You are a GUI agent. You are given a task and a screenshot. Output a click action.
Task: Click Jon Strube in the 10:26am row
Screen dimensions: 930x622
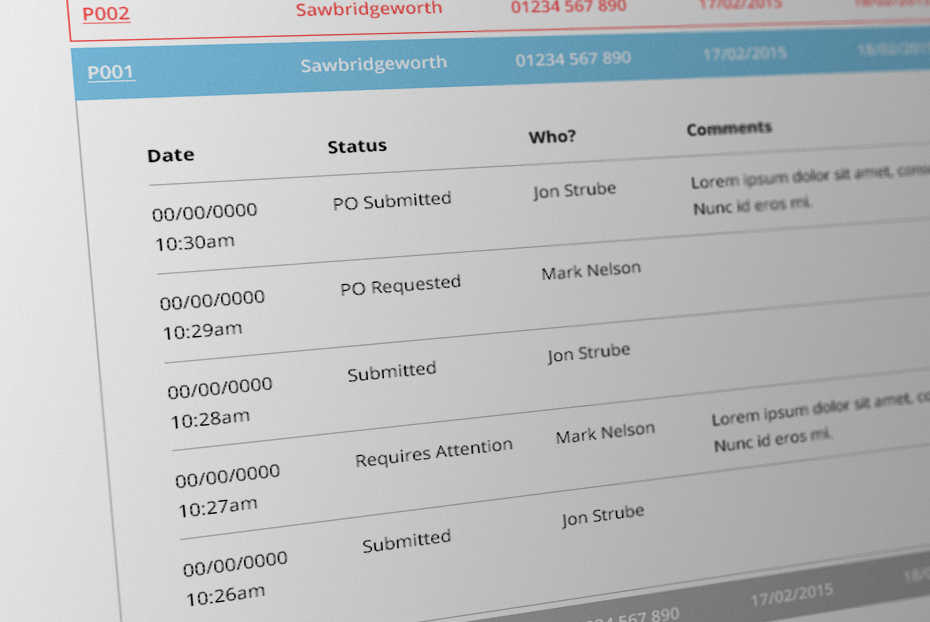pos(603,516)
